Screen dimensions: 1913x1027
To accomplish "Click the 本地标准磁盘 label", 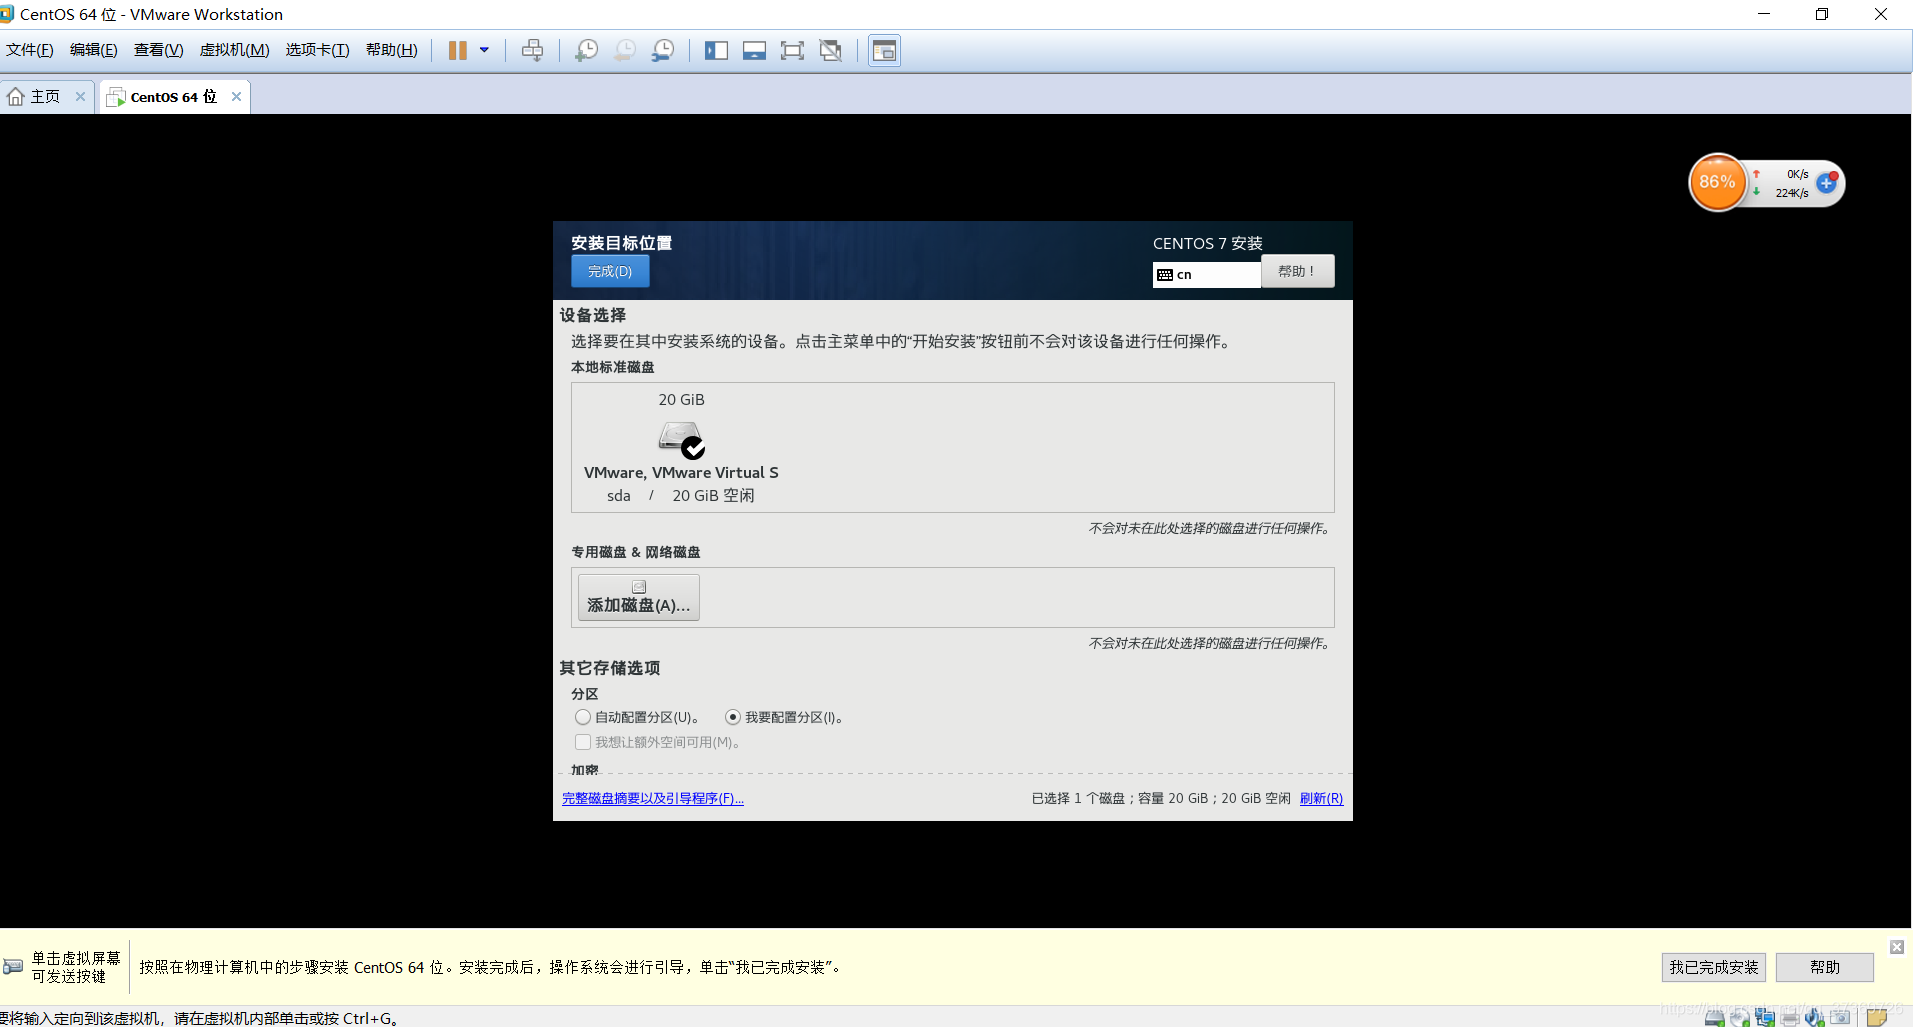I will pyautogui.click(x=613, y=367).
